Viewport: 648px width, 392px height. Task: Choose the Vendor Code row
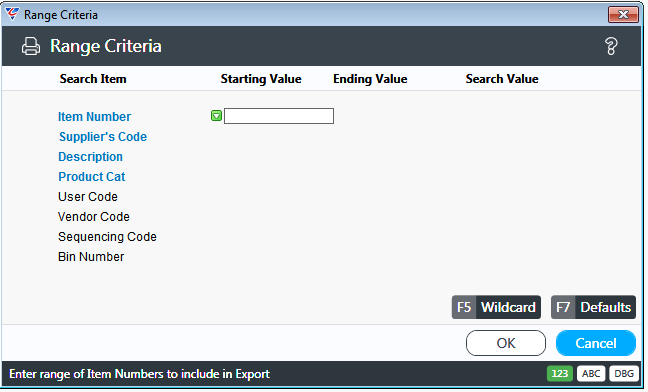pos(94,216)
